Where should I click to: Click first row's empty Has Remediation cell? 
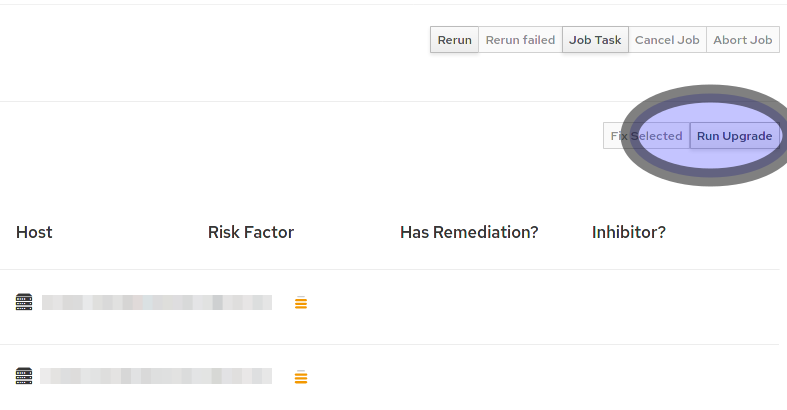tap(469, 303)
